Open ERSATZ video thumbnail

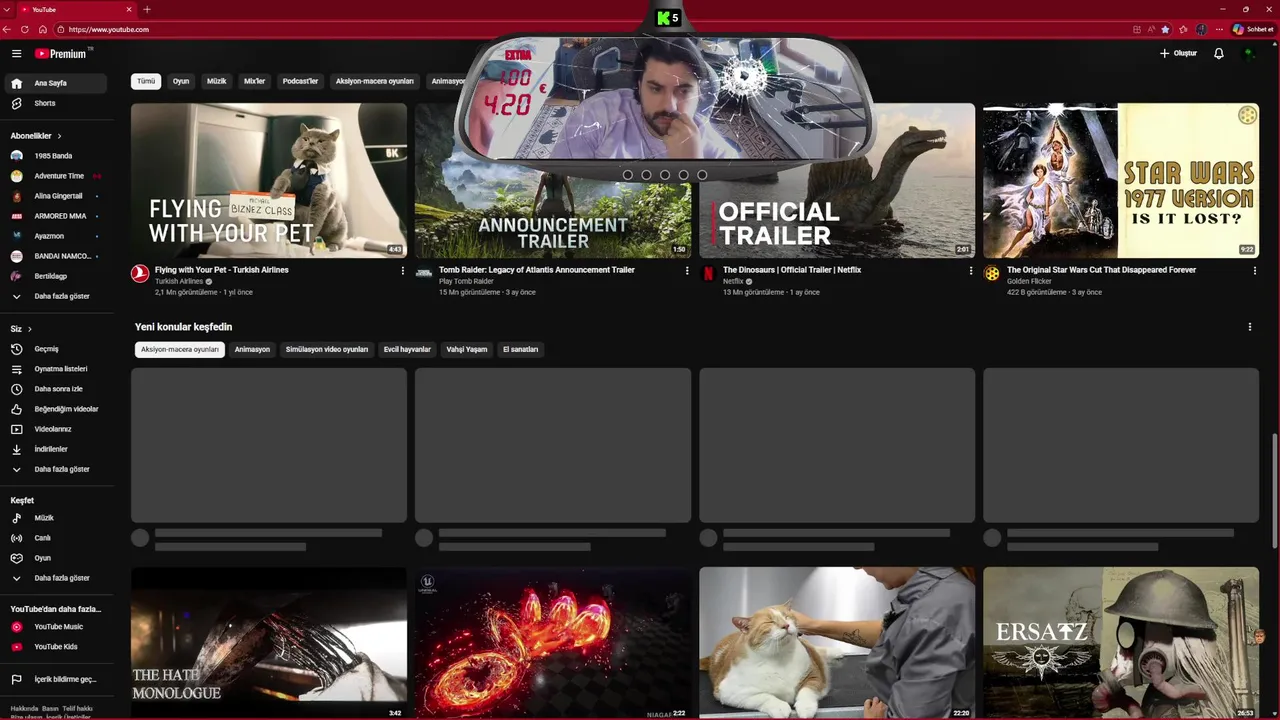pos(1121,643)
